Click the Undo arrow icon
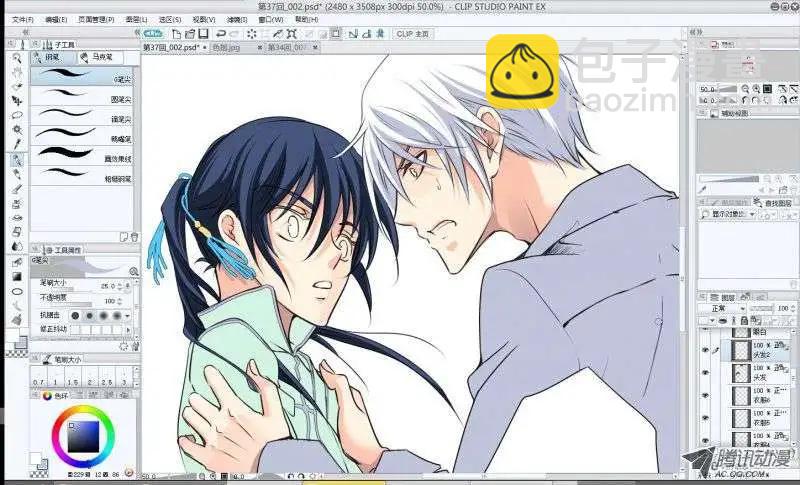The image size is (800, 485). tap(221, 34)
